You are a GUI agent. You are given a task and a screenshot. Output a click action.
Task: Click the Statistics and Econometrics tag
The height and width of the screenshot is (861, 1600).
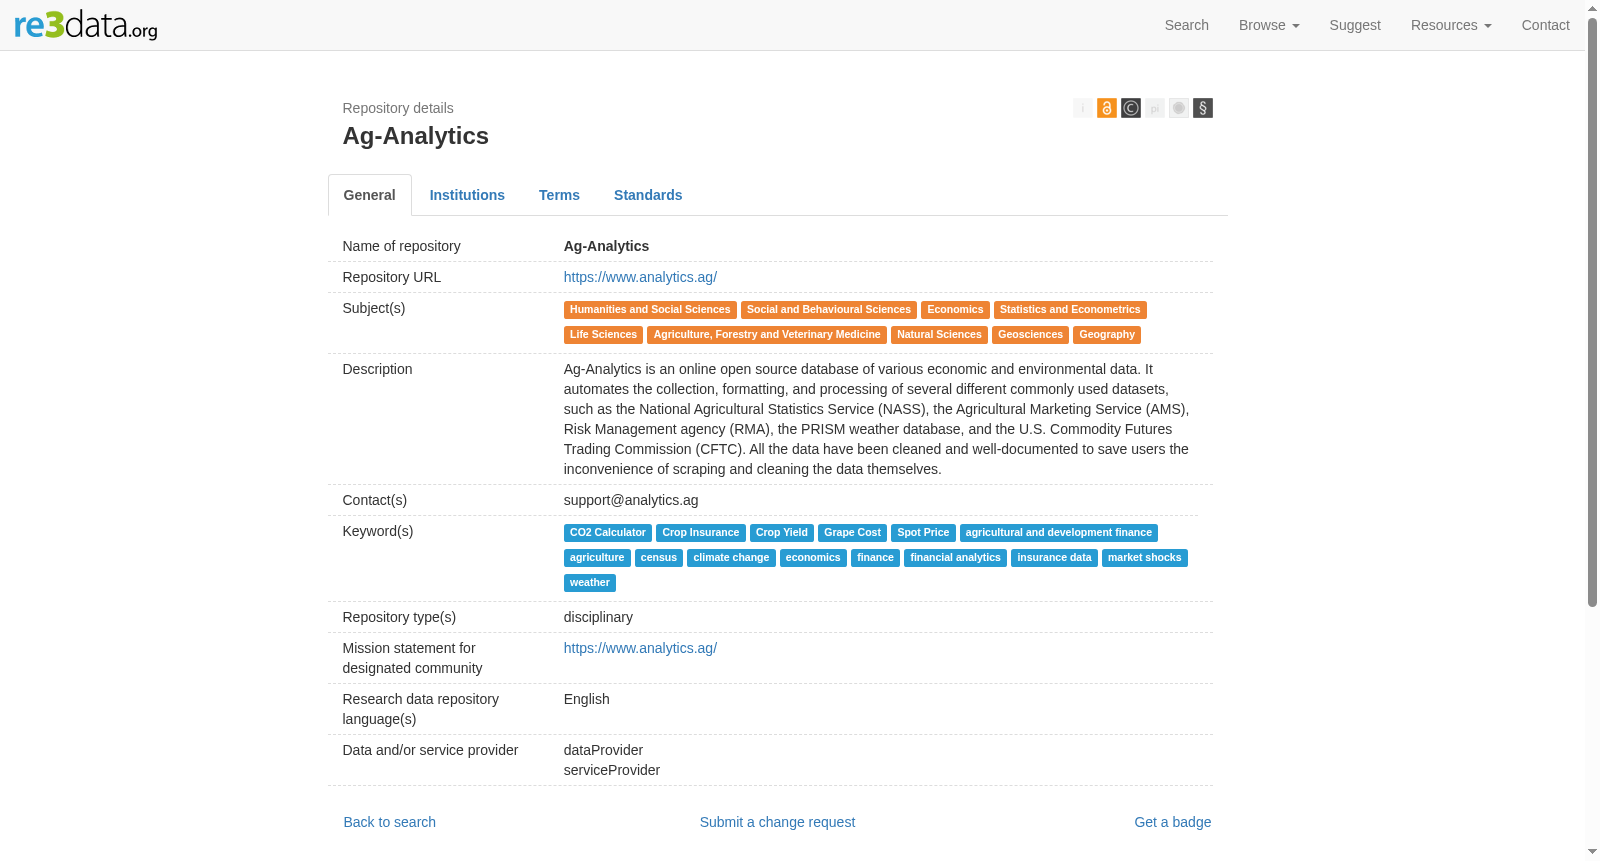(1070, 310)
